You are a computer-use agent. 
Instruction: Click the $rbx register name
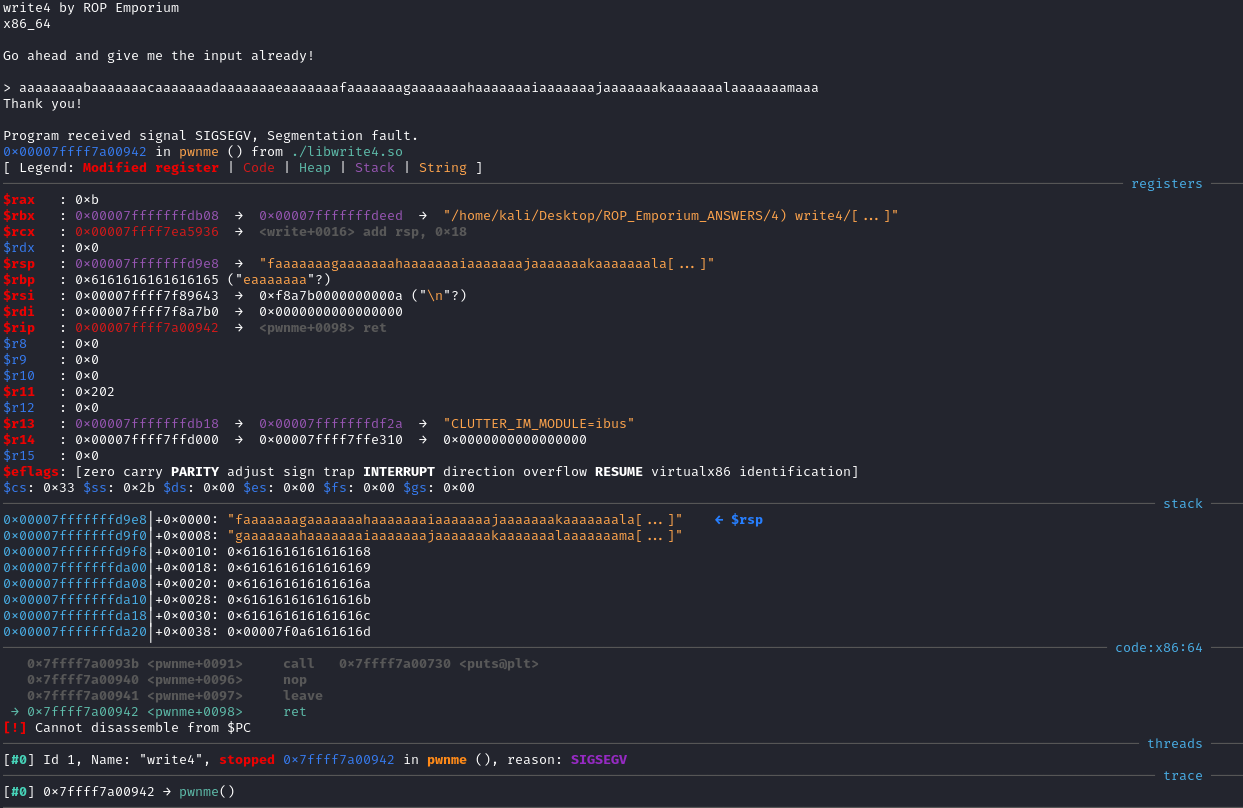(x=19, y=216)
